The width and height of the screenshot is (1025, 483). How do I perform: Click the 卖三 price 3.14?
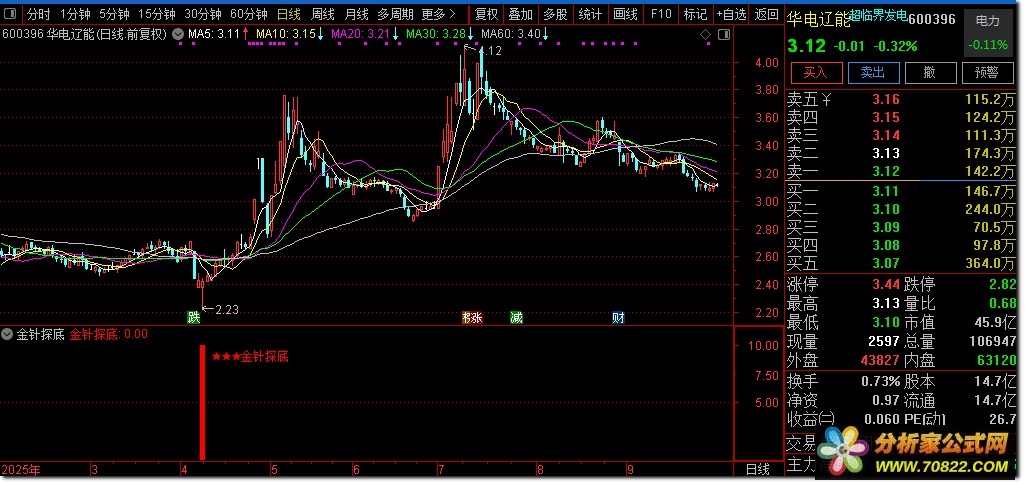pyautogui.click(x=888, y=136)
